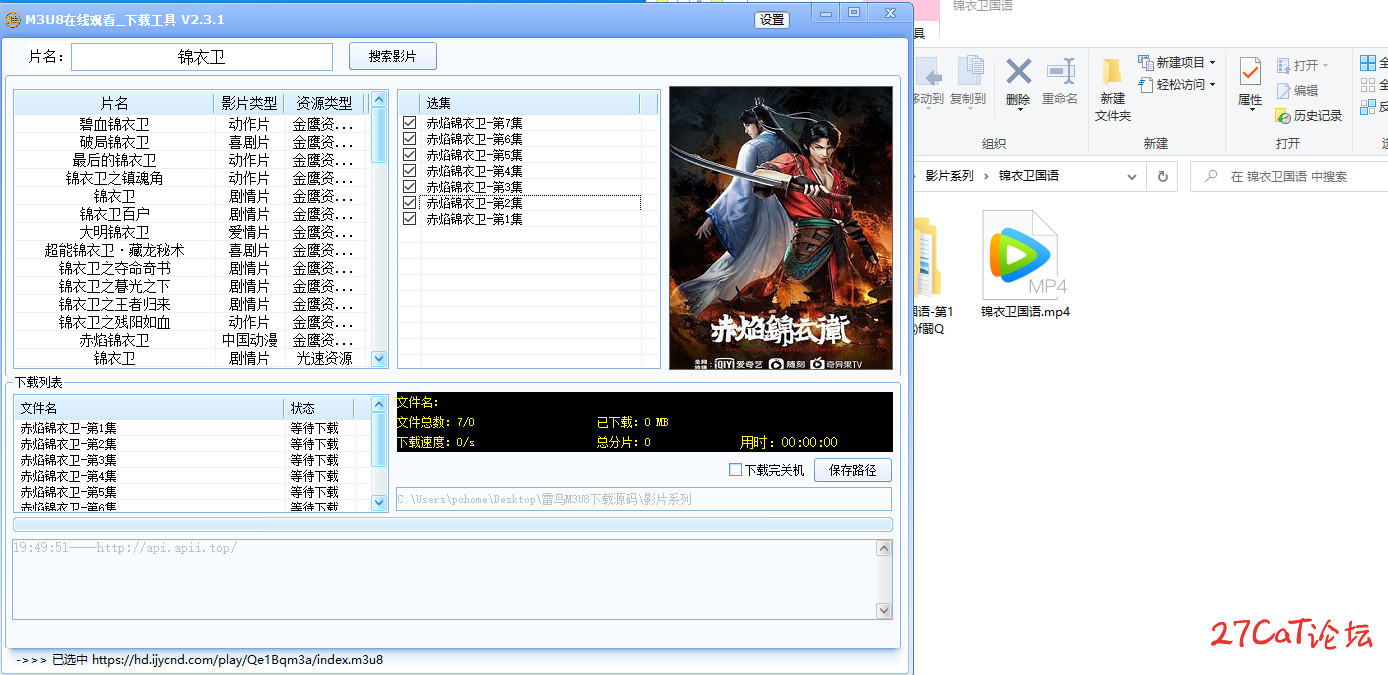Click the movie list scroll-up arrow
This screenshot has width=1388, height=675.
click(x=379, y=99)
